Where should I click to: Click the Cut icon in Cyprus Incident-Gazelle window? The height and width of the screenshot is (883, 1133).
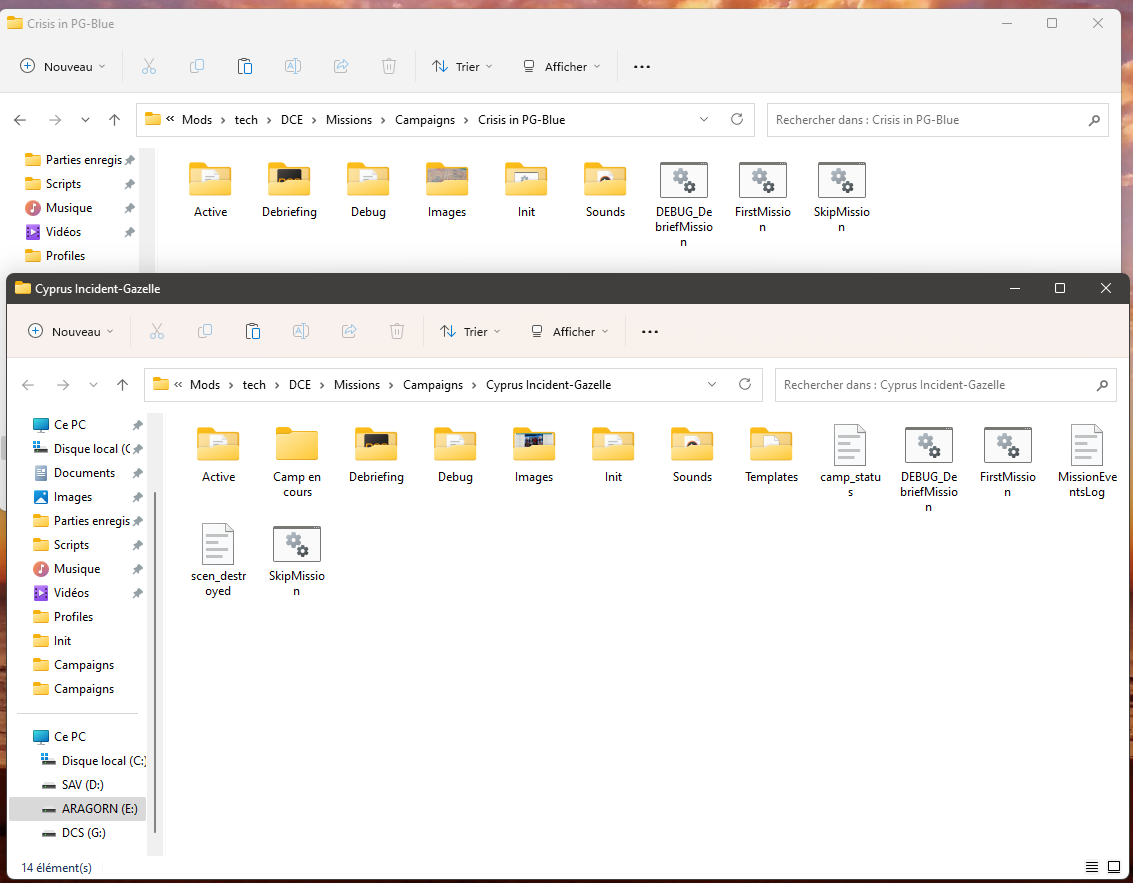[x=157, y=332]
